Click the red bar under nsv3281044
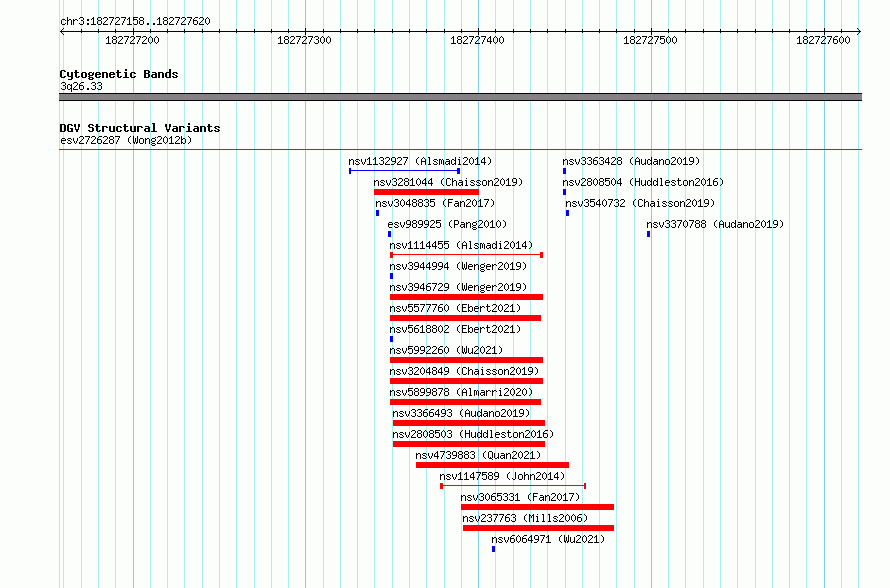The width and height of the screenshot is (890, 588). (x=426, y=192)
